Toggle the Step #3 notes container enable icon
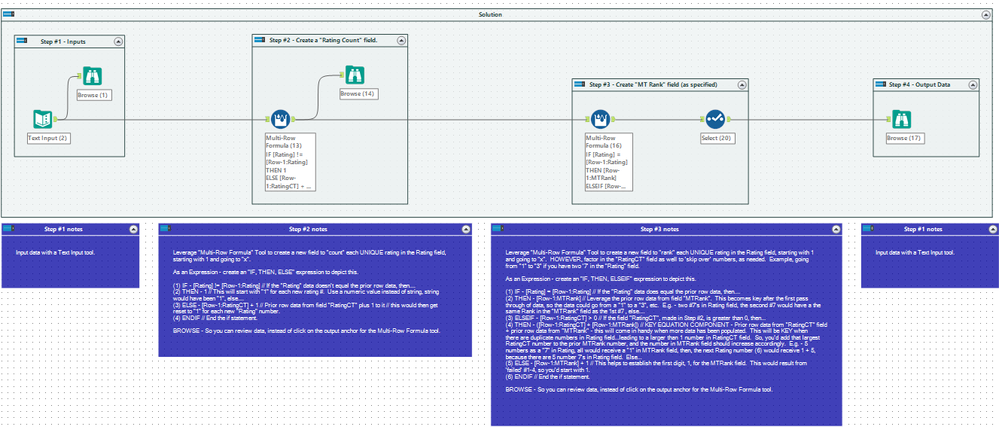 [499, 228]
